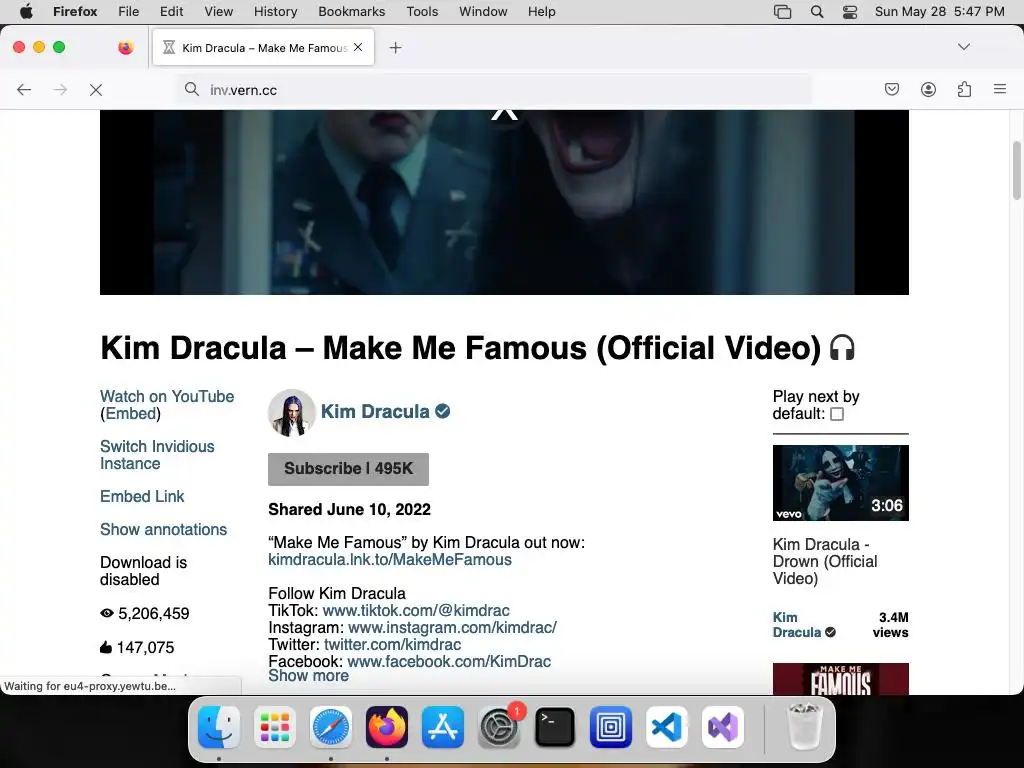Viewport: 1024px width, 768px height.
Task: Click the date and time in menu bar
Action: [939, 12]
